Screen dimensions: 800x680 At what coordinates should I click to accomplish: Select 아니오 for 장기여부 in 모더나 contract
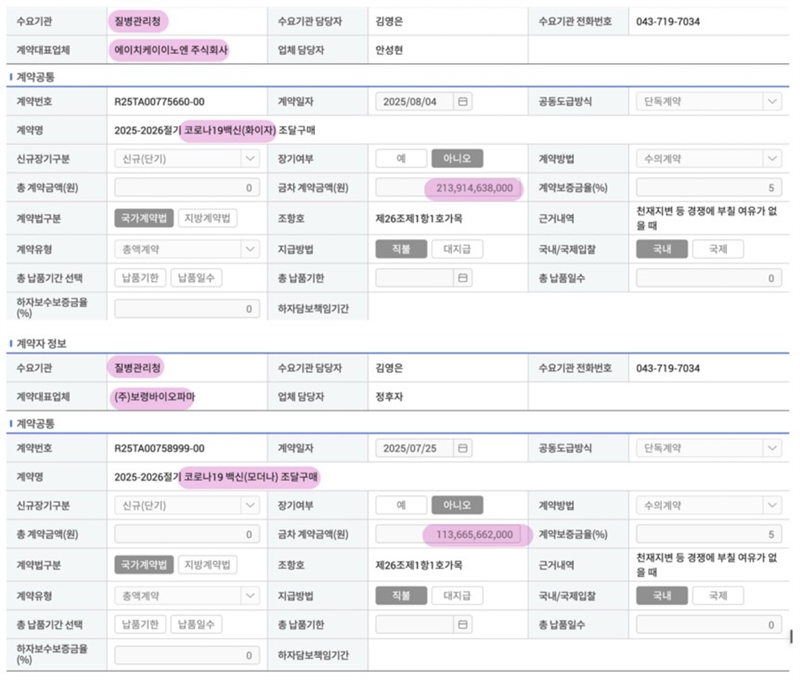point(457,505)
